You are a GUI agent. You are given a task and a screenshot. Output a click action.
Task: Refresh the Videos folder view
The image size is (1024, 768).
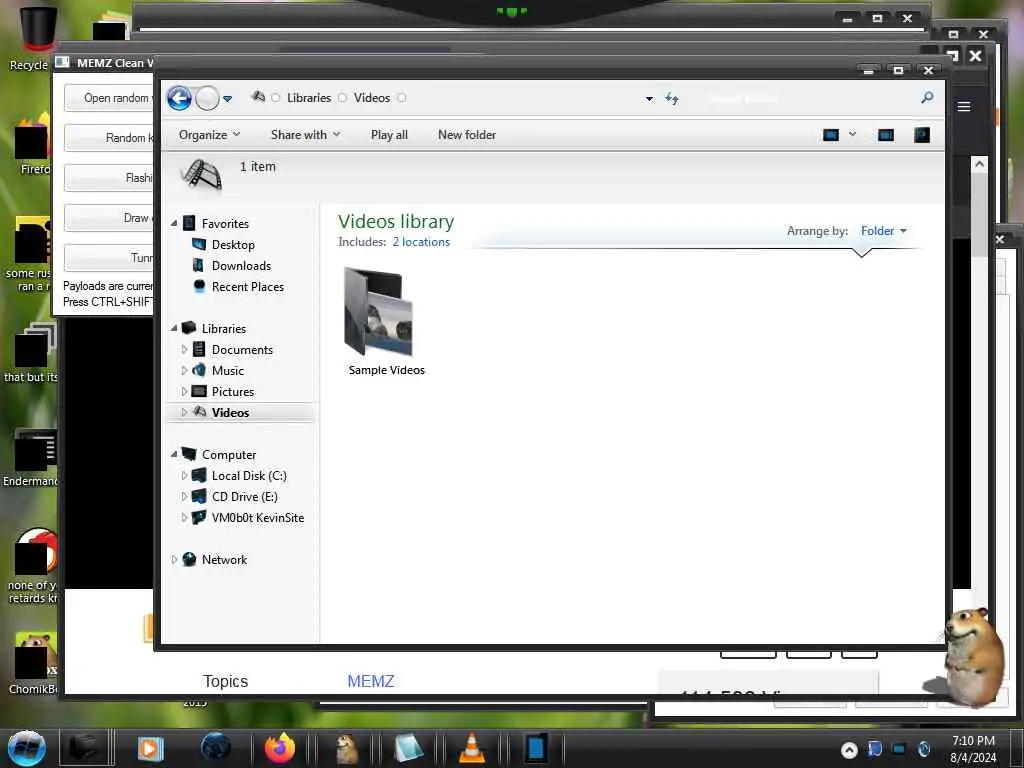672,99
